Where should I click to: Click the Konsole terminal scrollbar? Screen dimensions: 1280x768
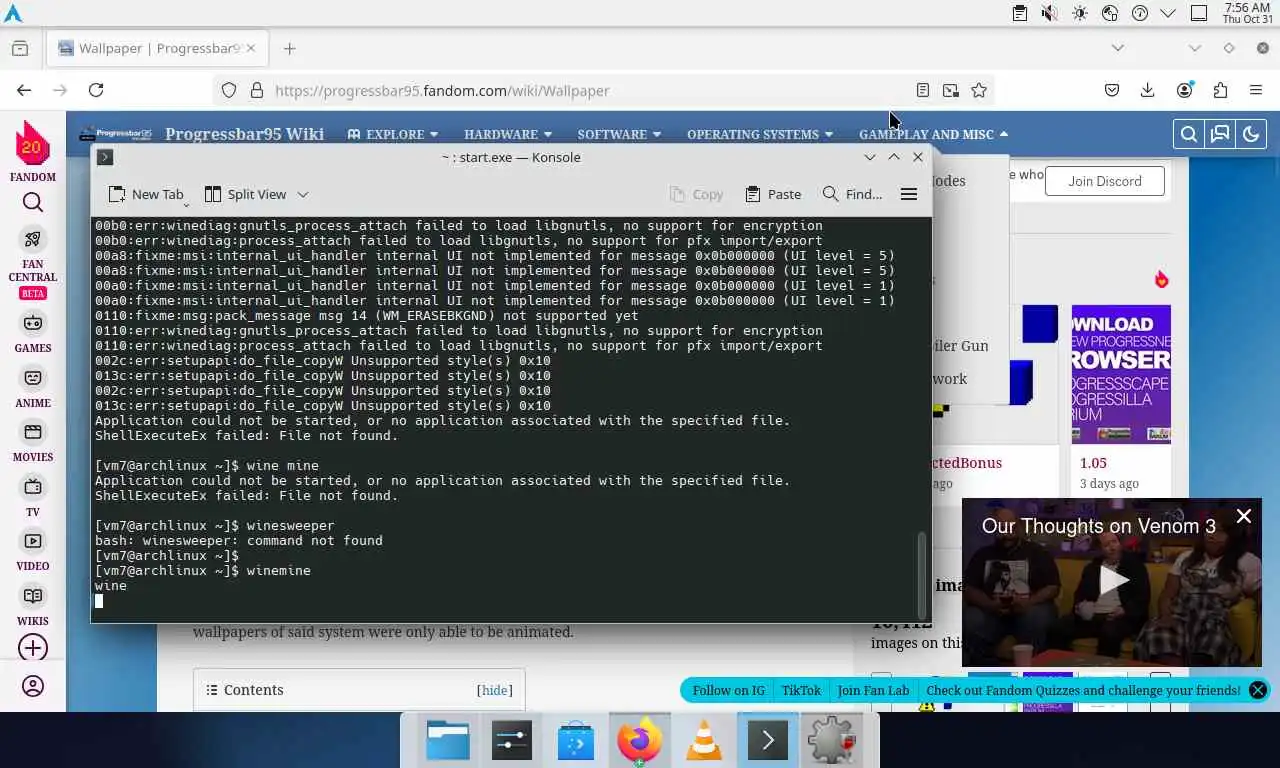tap(922, 574)
